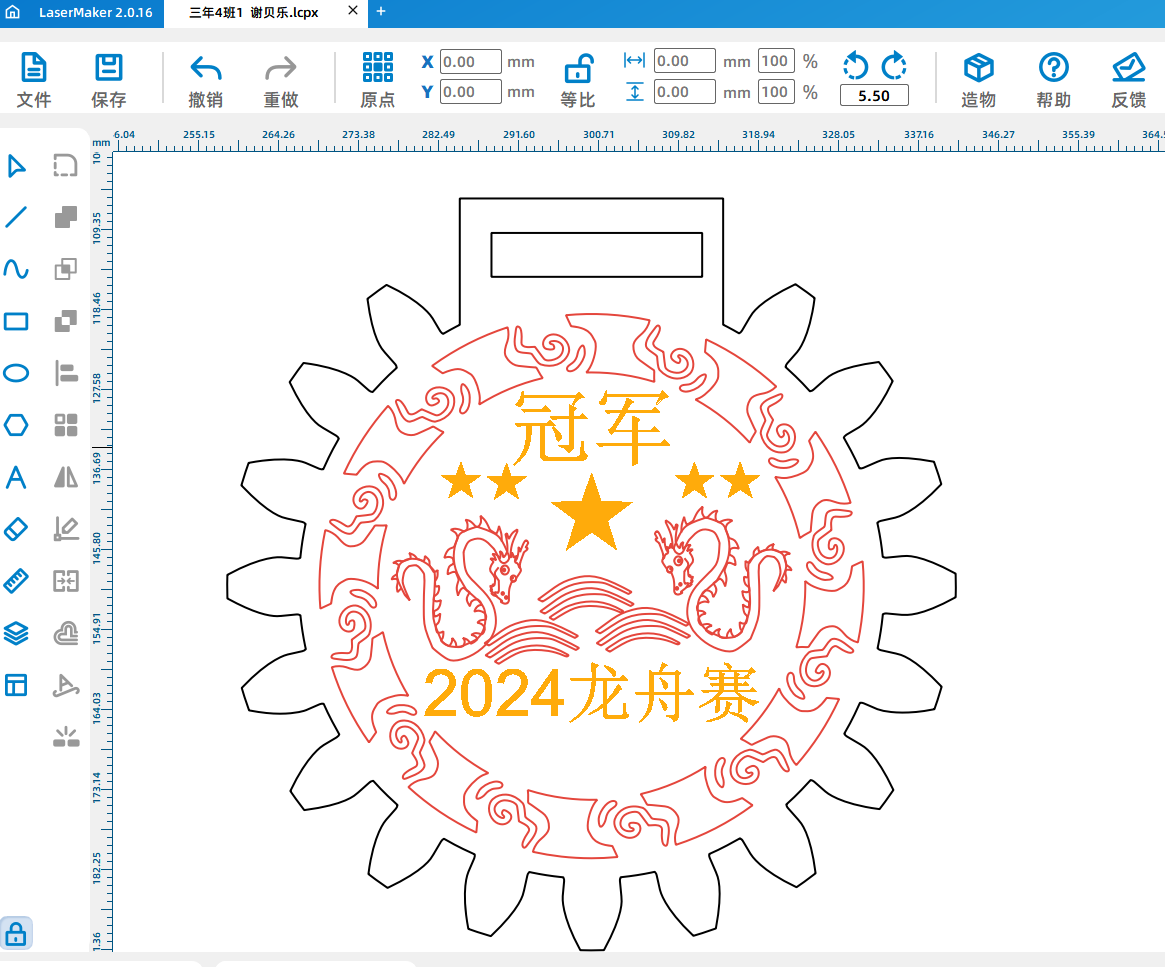1165x967 pixels.
Task: Select the Polygon drawing tool
Action: coord(16,425)
